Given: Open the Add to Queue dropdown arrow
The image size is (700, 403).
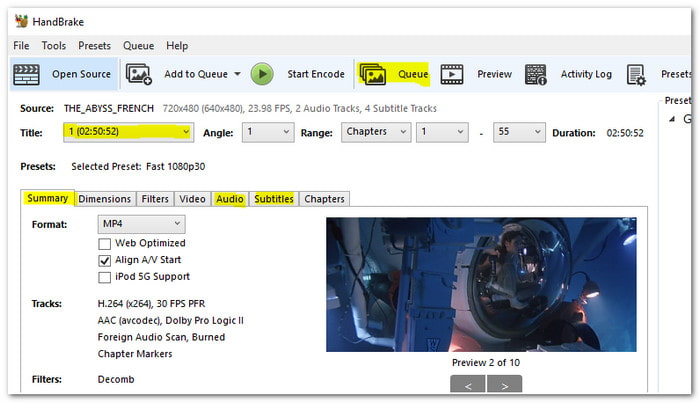Looking at the screenshot, I should tap(238, 74).
